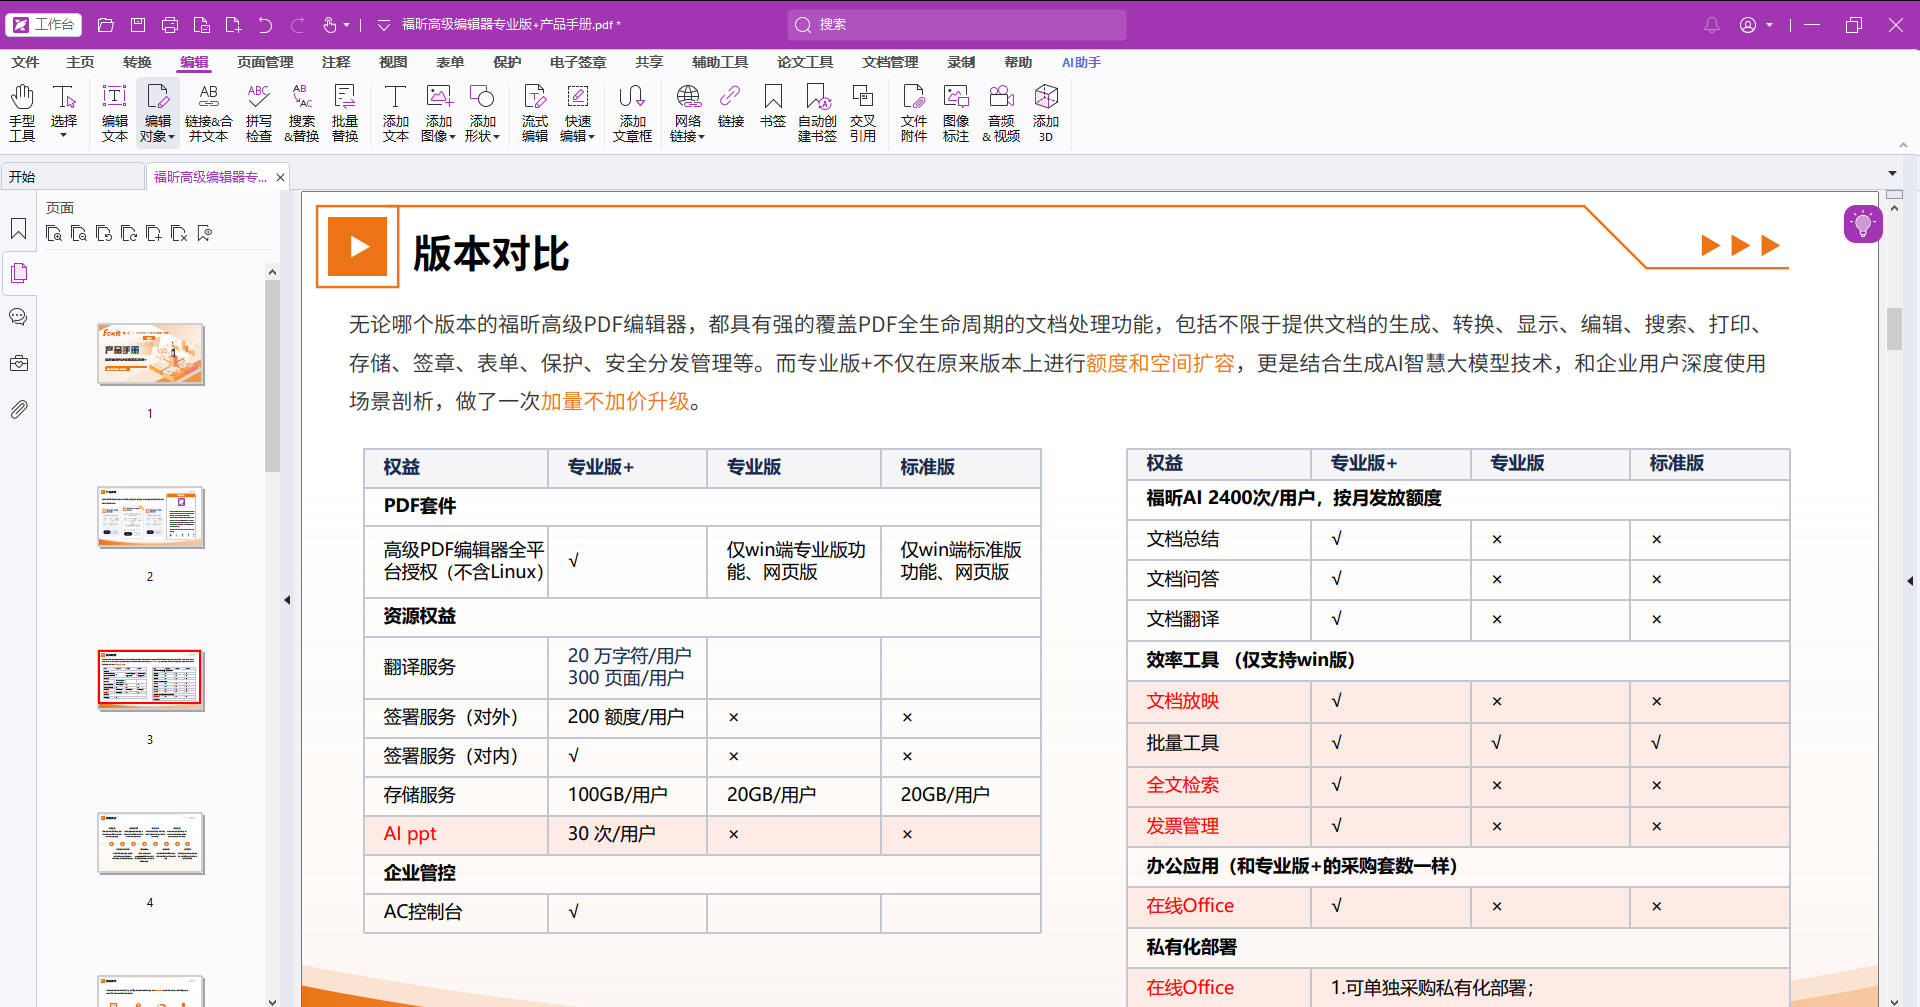Select page 1 thumbnail
This screenshot has width=1920, height=1007.
[150, 354]
